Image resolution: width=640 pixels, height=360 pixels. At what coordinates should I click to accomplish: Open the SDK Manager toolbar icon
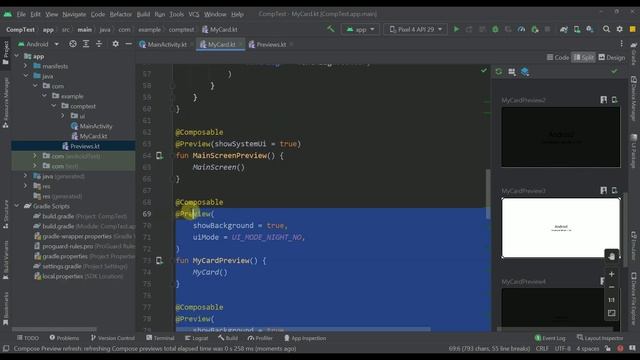[x=590, y=29]
